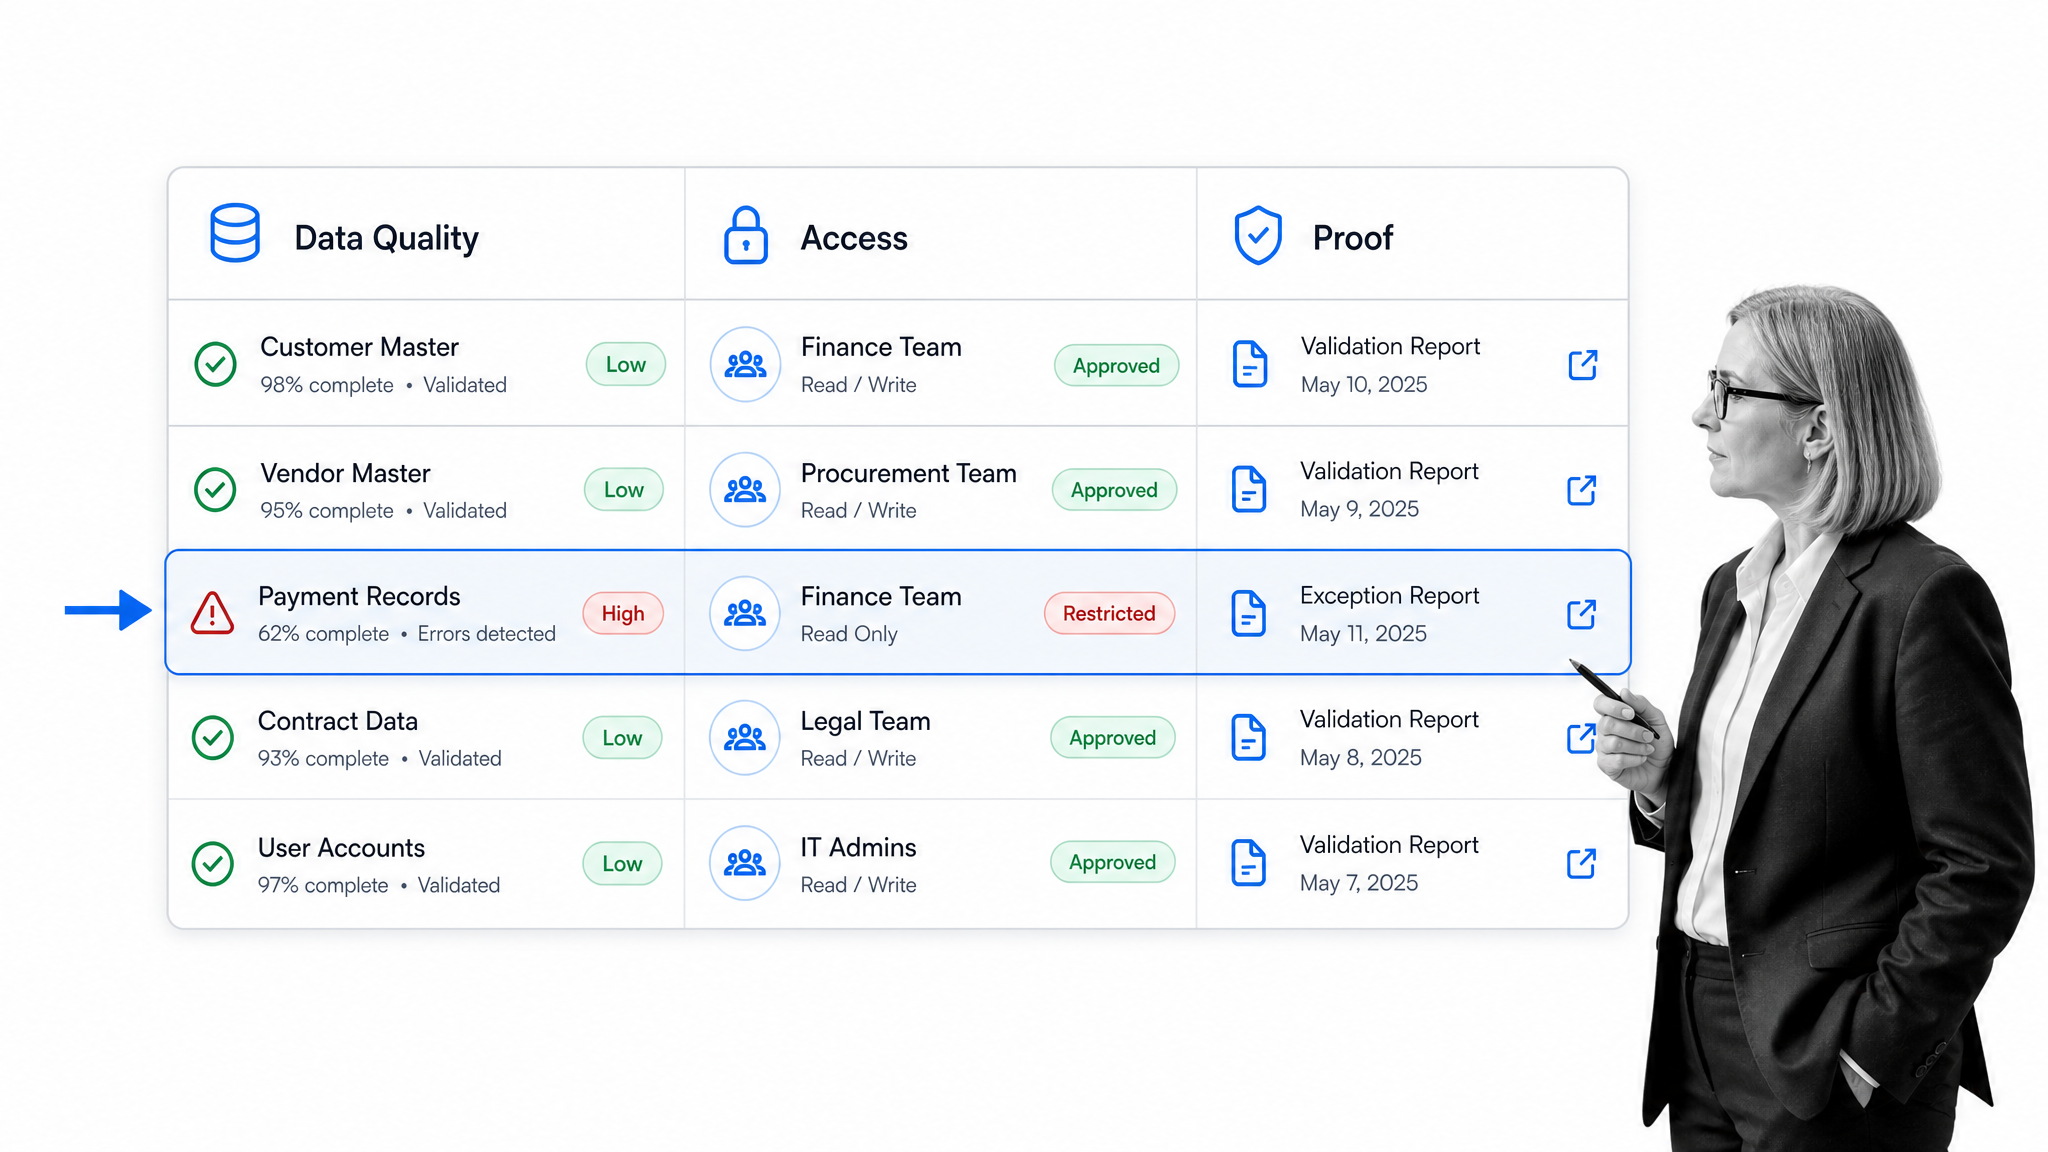The width and height of the screenshot is (2048, 1152).
Task: Click the Approved badge in Customer Master row
Action: tap(1116, 366)
